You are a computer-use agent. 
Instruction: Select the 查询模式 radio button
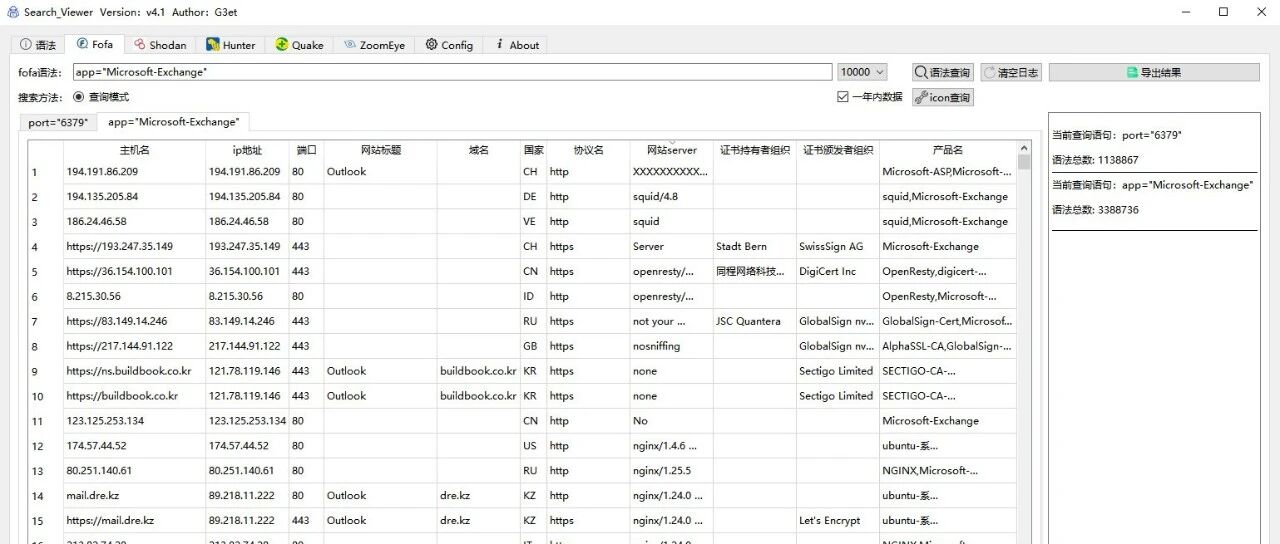pos(79,97)
